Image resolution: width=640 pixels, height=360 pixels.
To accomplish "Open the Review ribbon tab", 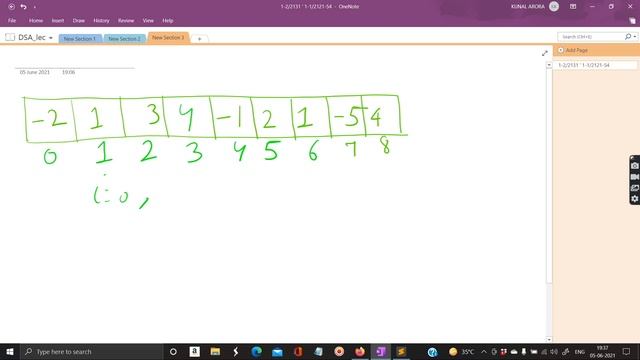I will click(x=126, y=20).
